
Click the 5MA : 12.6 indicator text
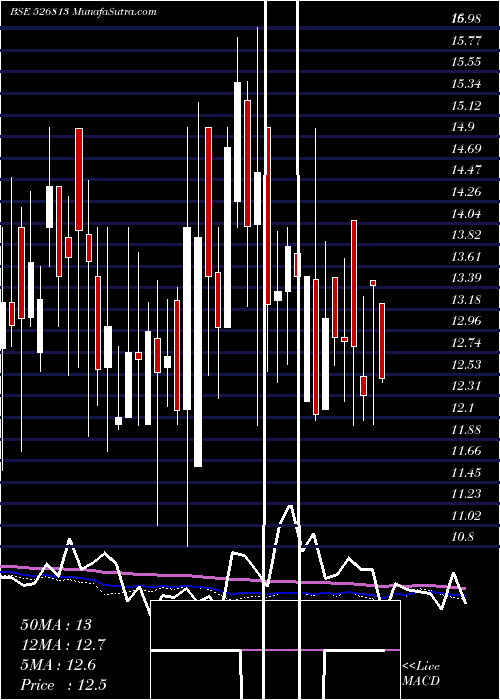pyautogui.click(x=58, y=665)
